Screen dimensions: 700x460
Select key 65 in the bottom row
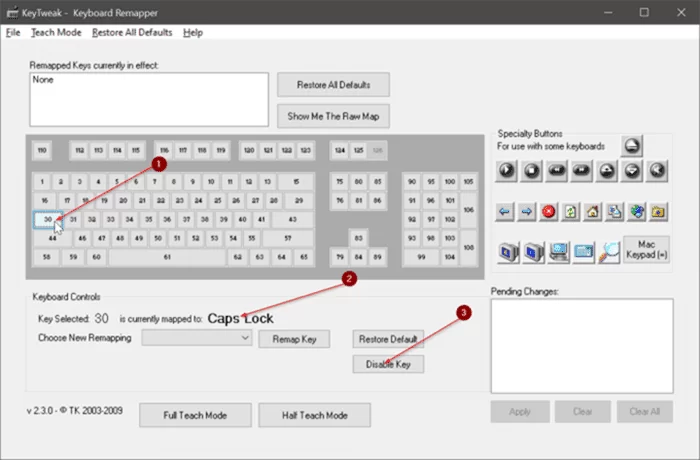[304, 257]
